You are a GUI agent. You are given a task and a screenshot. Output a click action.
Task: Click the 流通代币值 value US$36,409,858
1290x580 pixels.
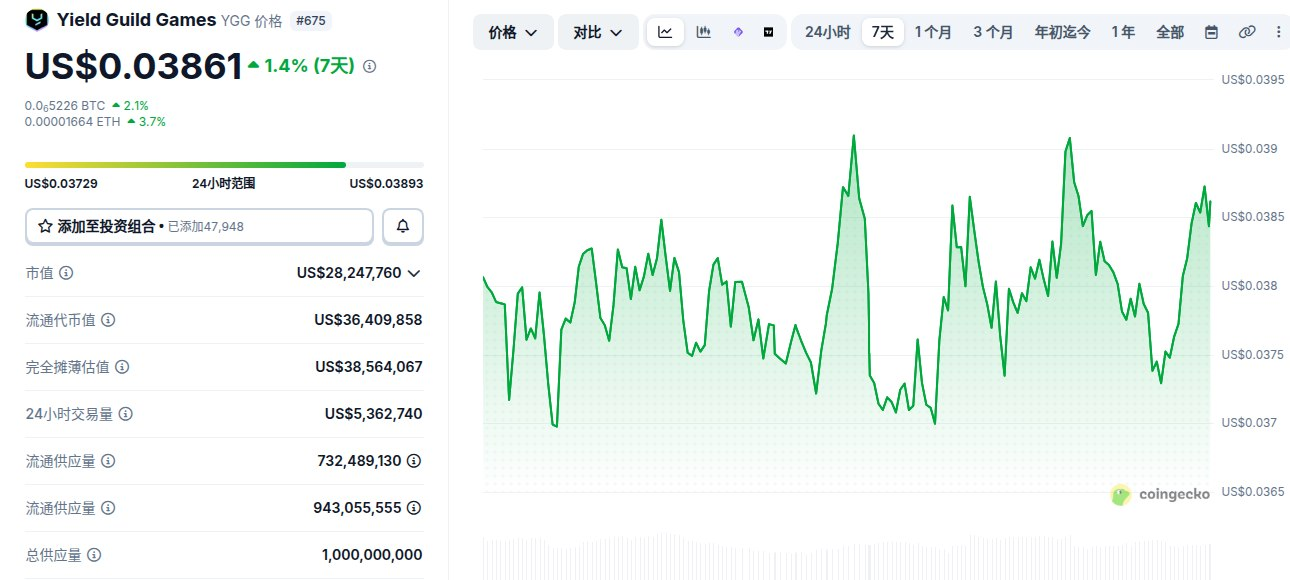[368, 320]
